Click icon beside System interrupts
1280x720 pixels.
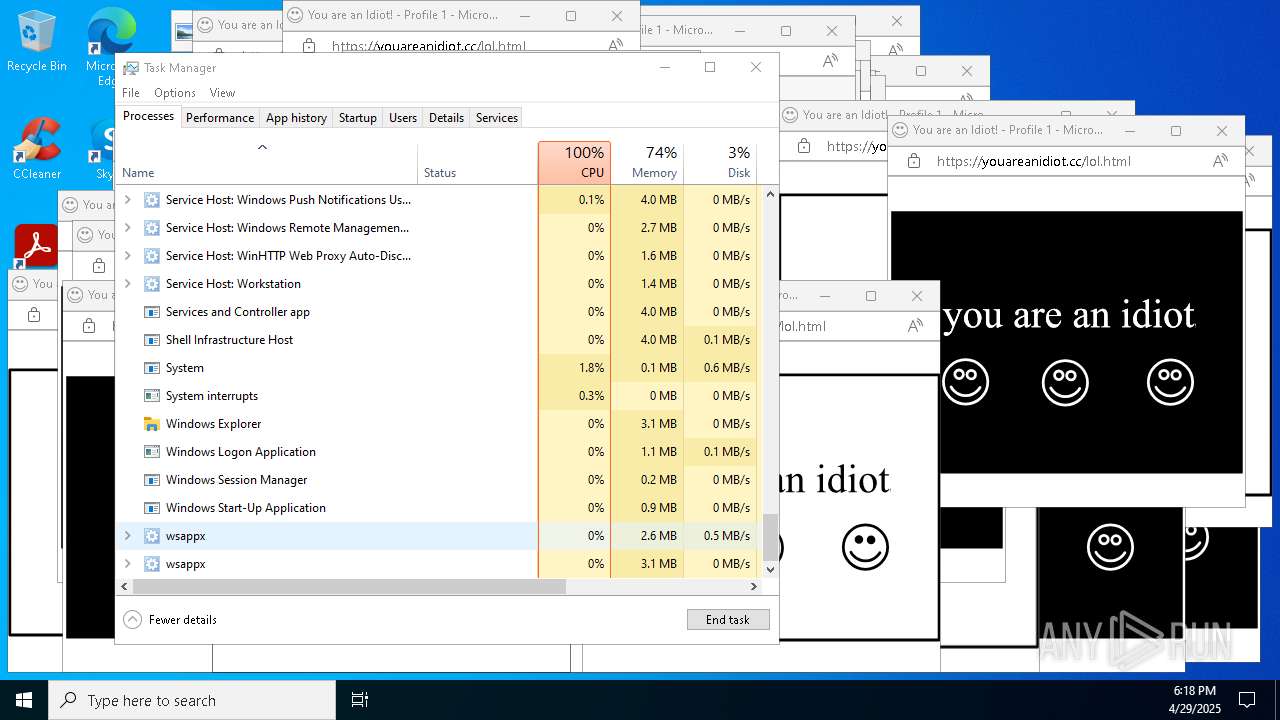152,395
